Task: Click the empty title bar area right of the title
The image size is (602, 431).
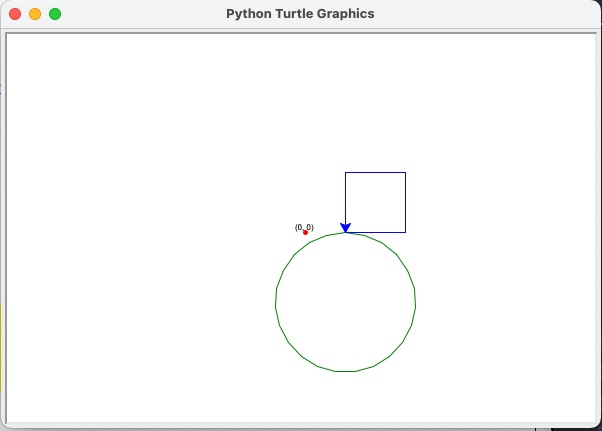Action: click(480, 14)
